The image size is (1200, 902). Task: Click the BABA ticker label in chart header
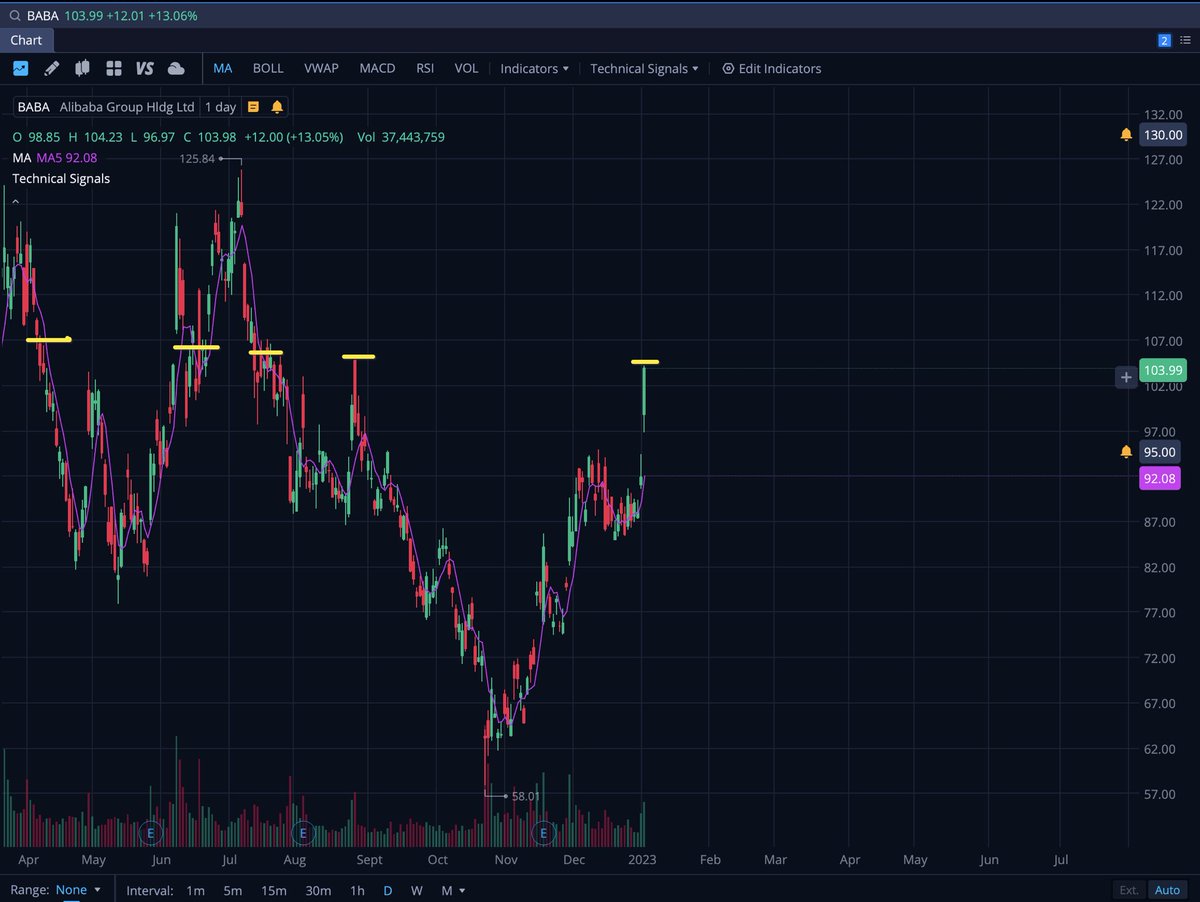pyautogui.click(x=34, y=106)
